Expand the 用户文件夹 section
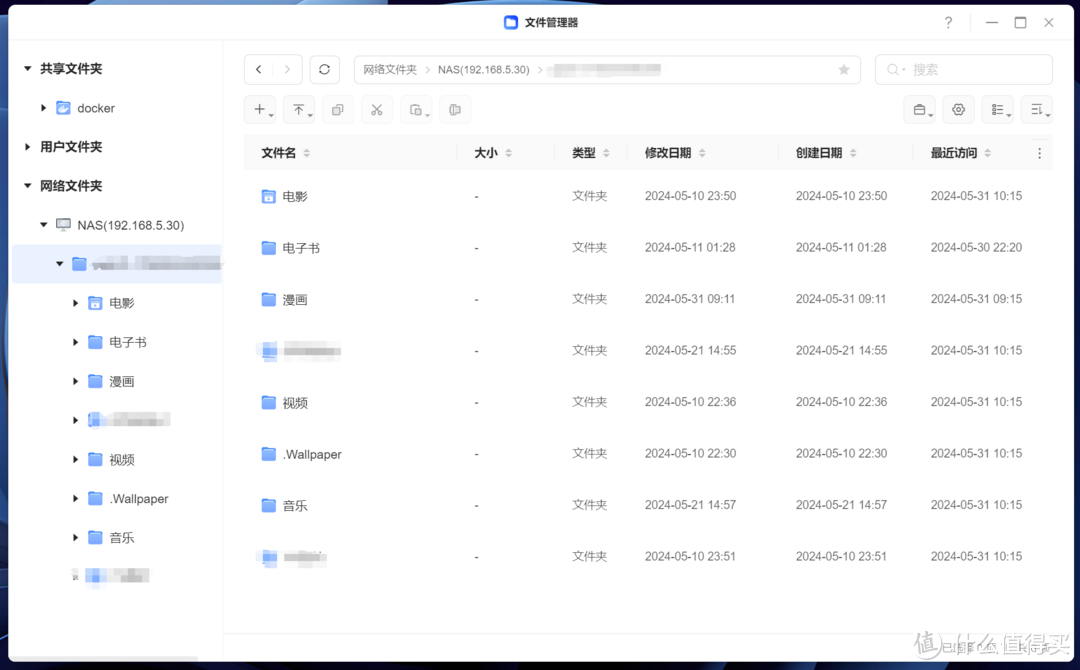The width and height of the screenshot is (1080, 670). pos(26,146)
